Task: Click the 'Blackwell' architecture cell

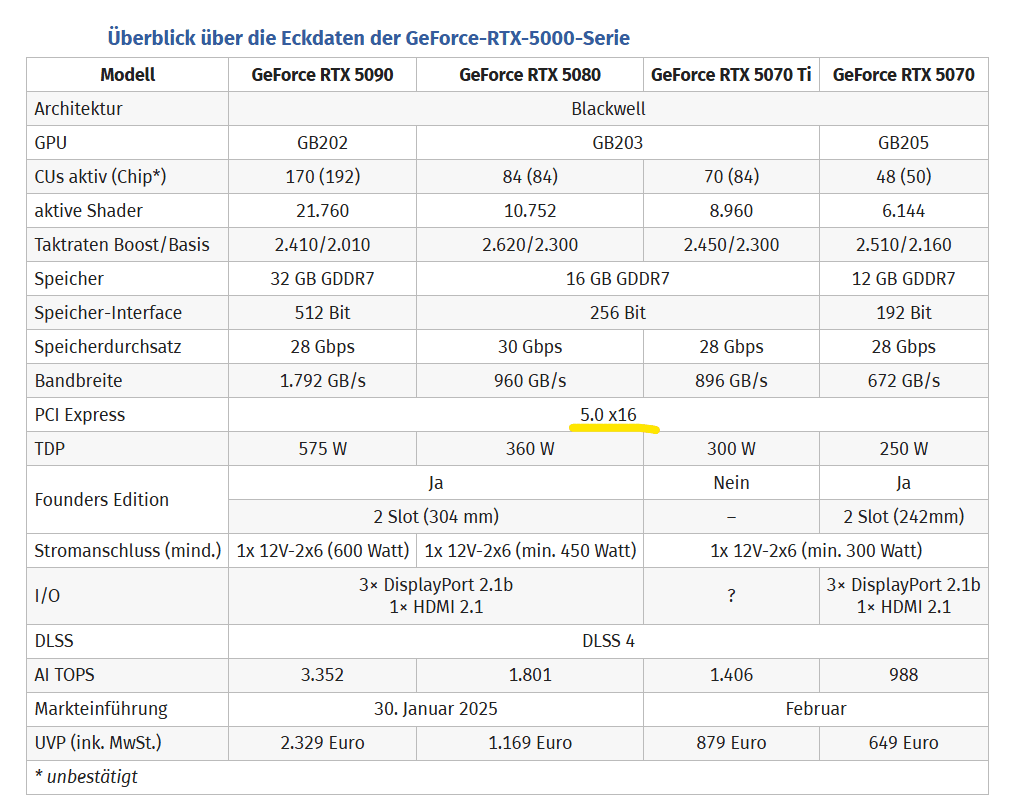Action: coord(608,109)
